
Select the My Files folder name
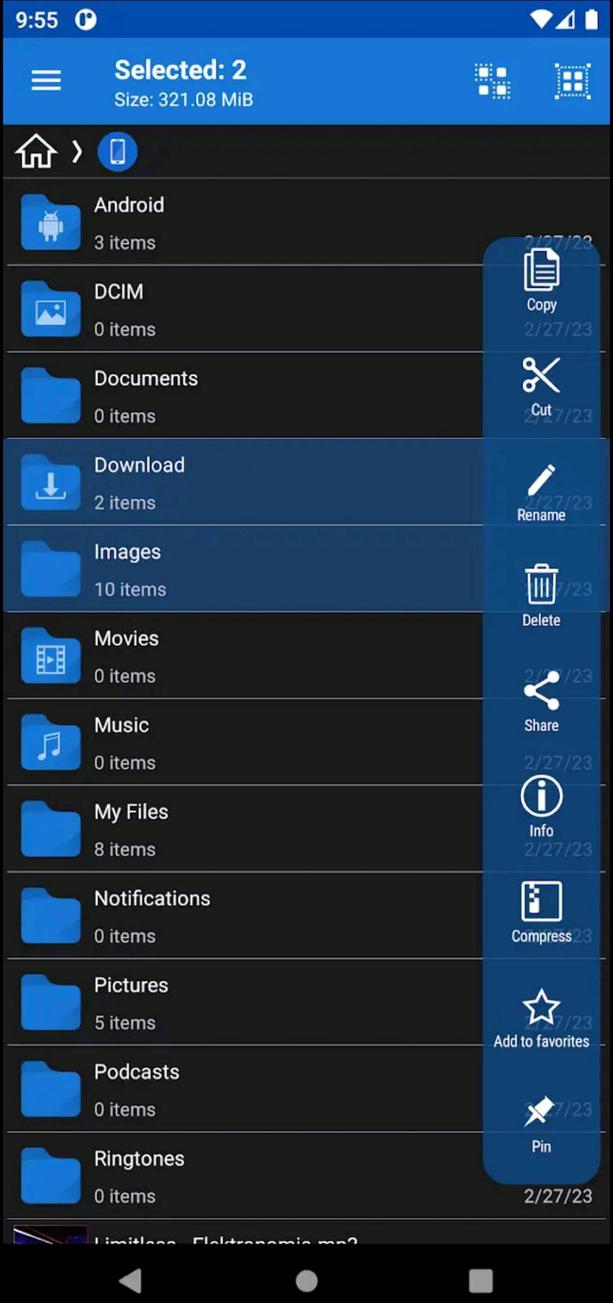(131, 812)
